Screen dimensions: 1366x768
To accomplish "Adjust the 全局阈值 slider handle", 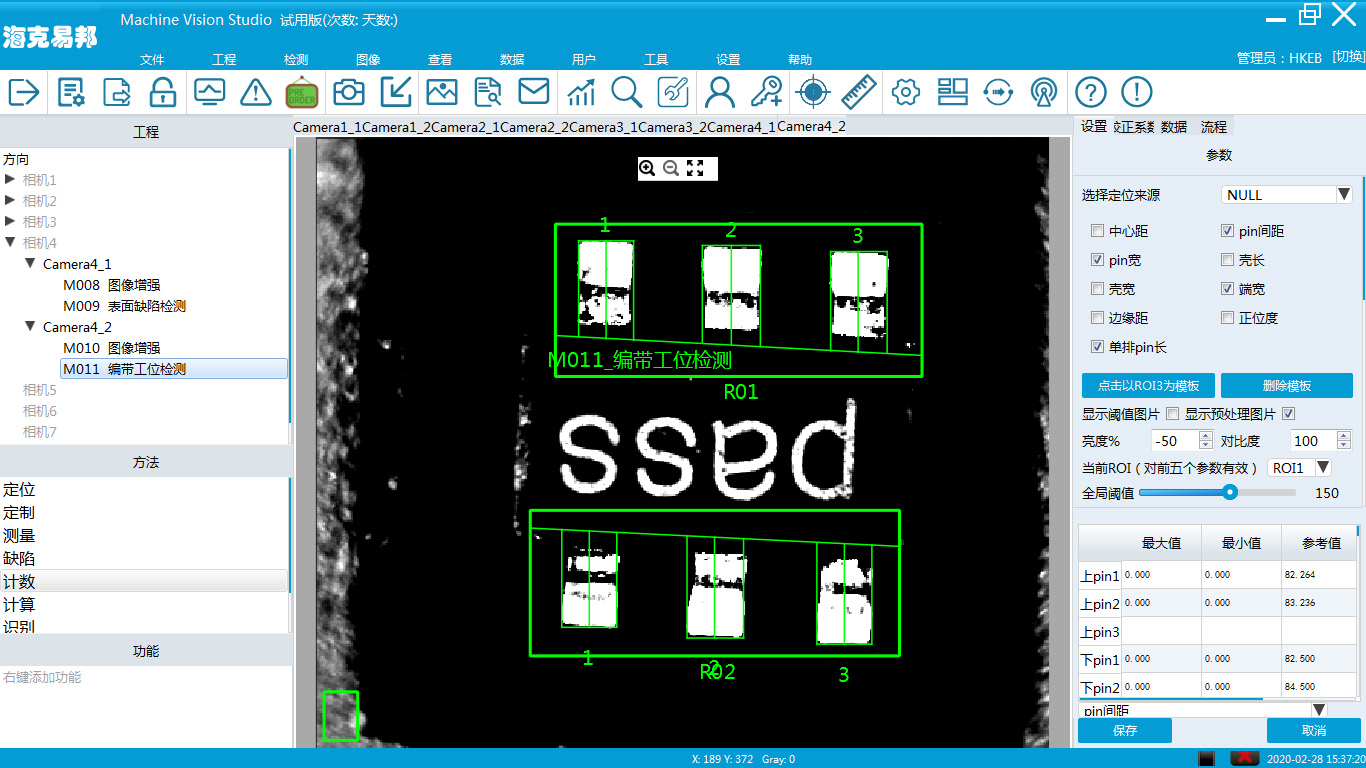I will pos(1230,492).
